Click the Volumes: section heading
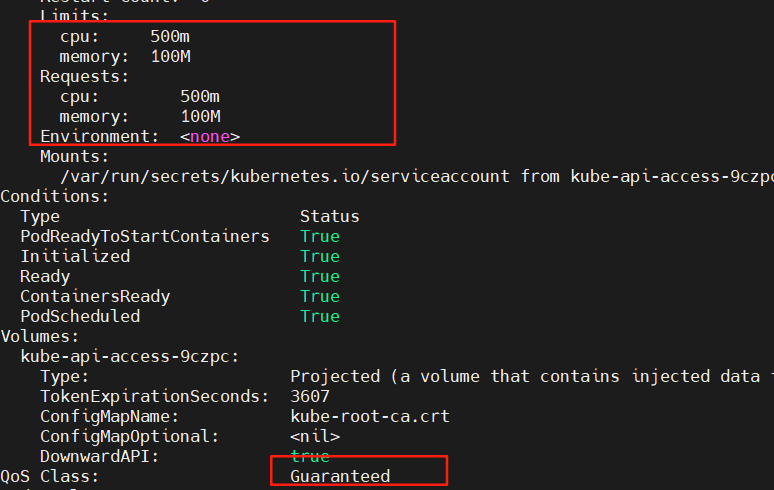Image resolution: width=774 pixels, height=490 pixels. tap(39, 337)
